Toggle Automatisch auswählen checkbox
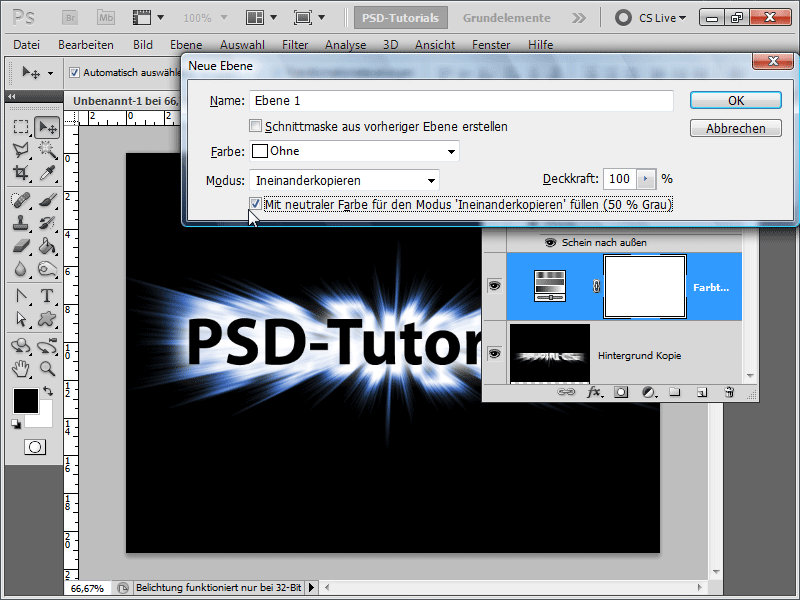 [x=74, y=72]
